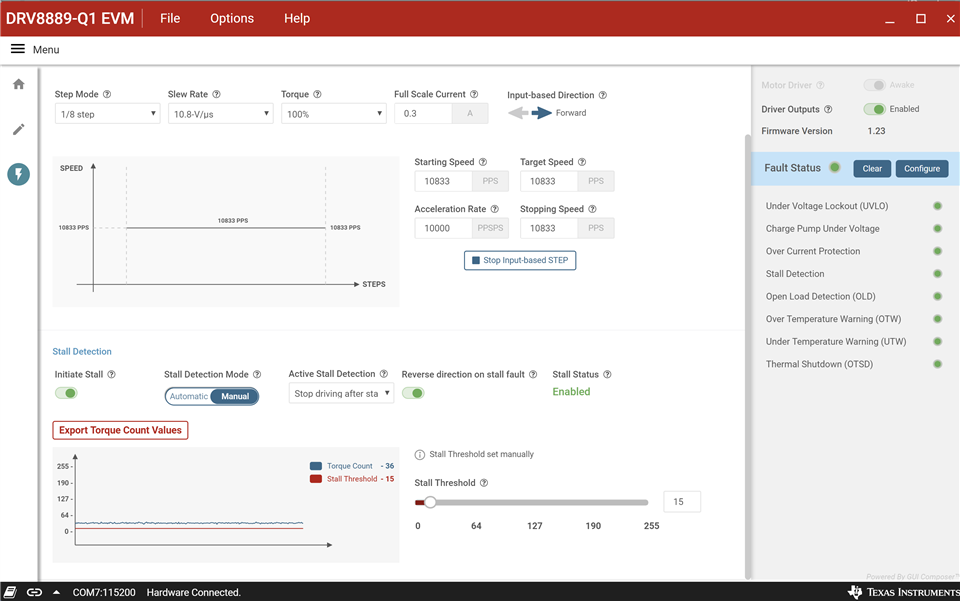Expand the status bar up-arrow icon
960x601 pixels.
[56, 592]
